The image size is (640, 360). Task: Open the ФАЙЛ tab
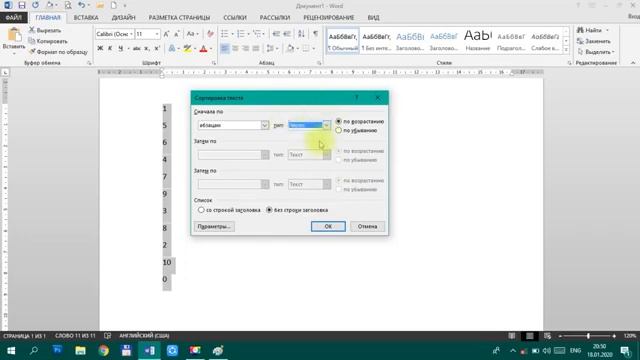pos(13,18)
